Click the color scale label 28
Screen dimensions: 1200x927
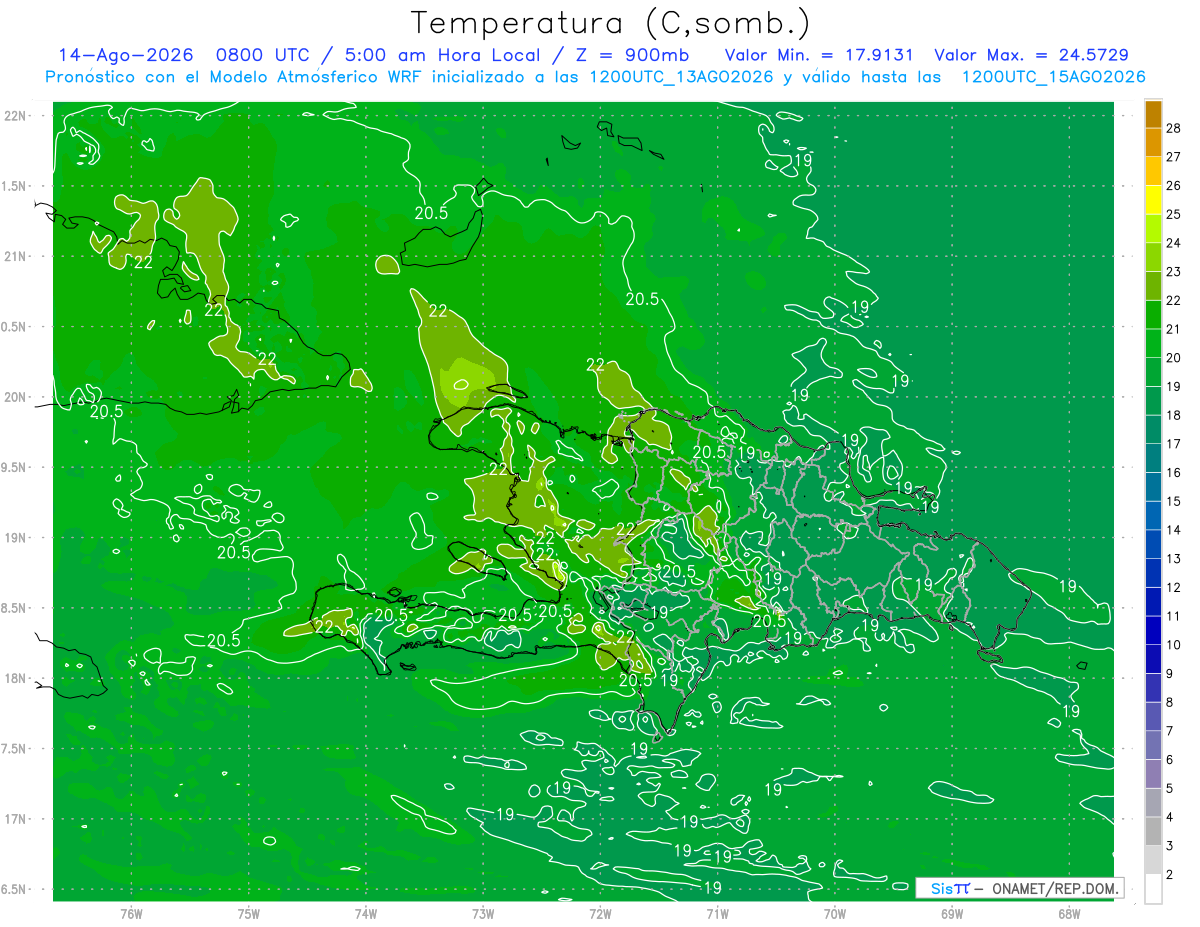tap(1173, 128)
